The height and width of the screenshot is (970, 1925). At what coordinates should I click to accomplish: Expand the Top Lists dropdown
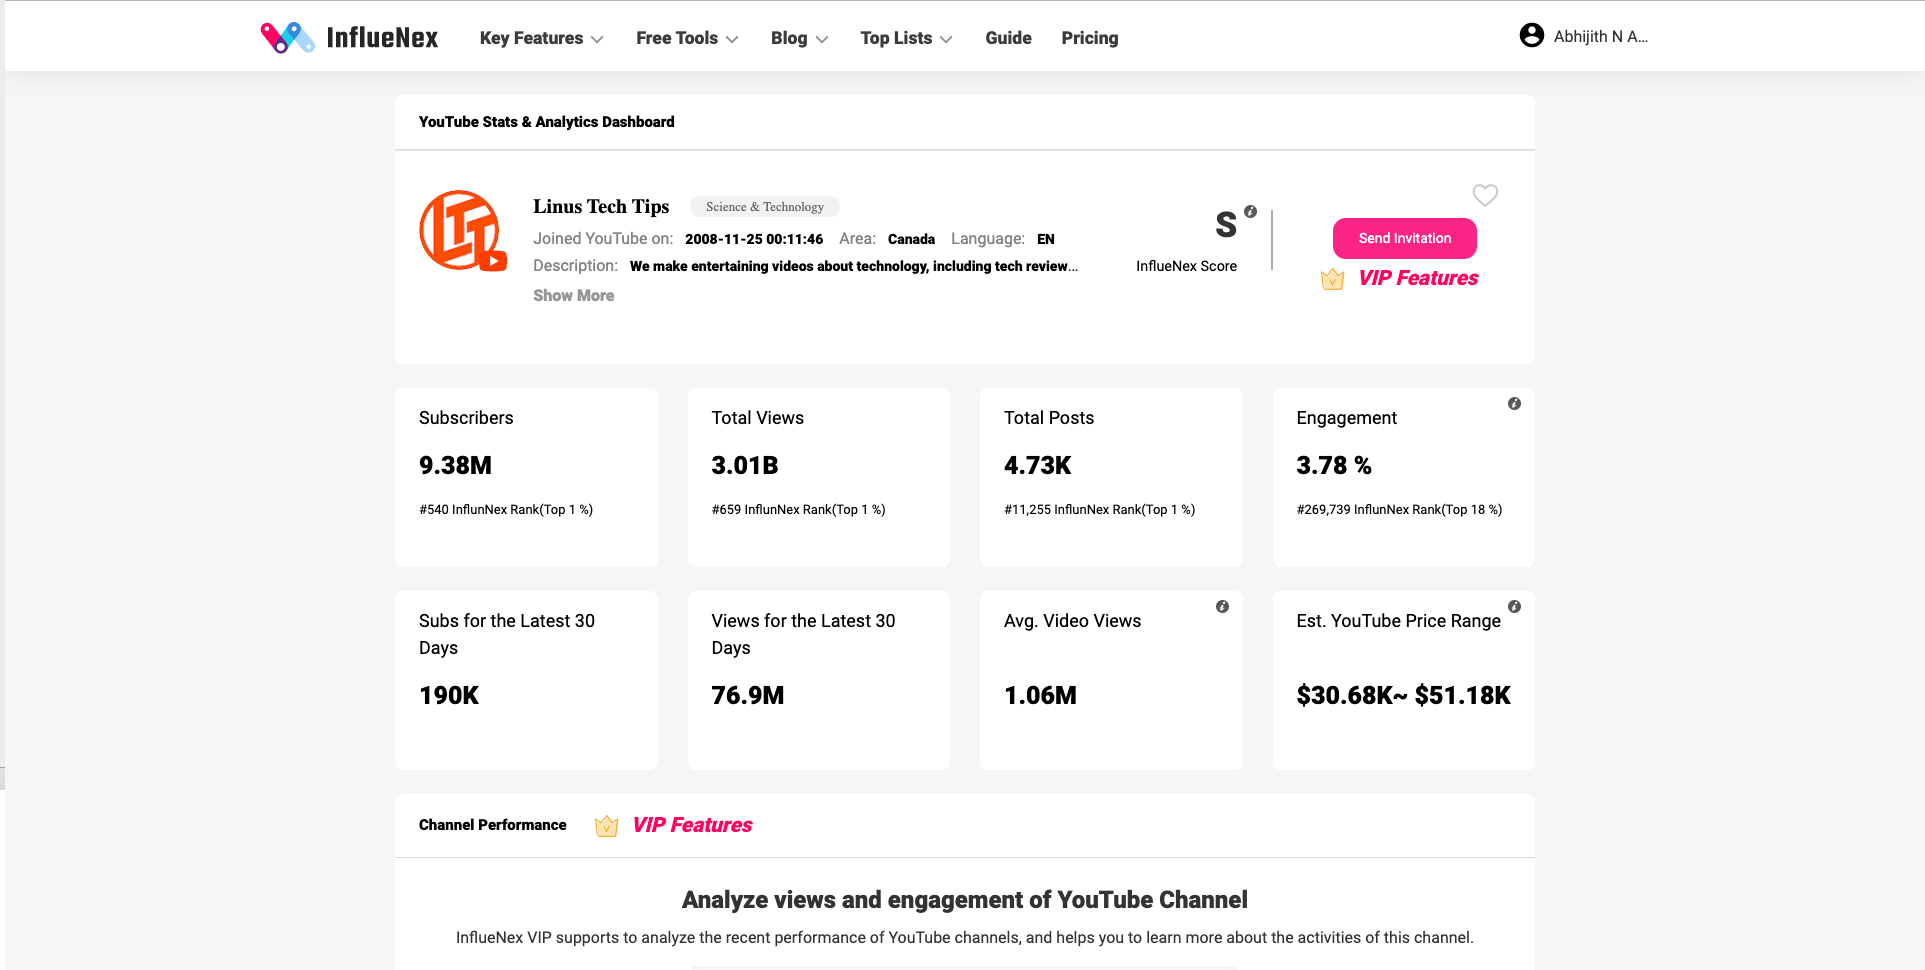coord(906,38)
